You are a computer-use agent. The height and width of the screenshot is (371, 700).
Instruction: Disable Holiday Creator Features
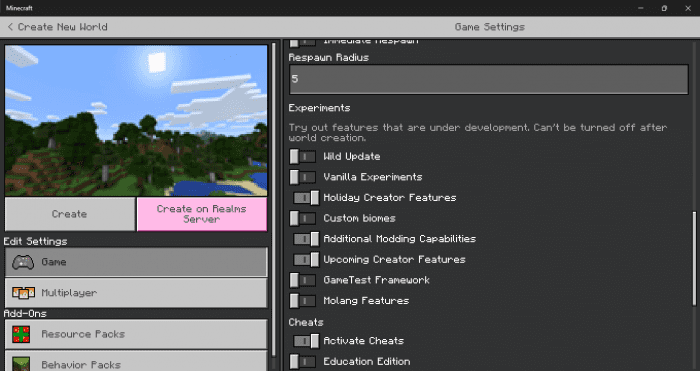306,198
